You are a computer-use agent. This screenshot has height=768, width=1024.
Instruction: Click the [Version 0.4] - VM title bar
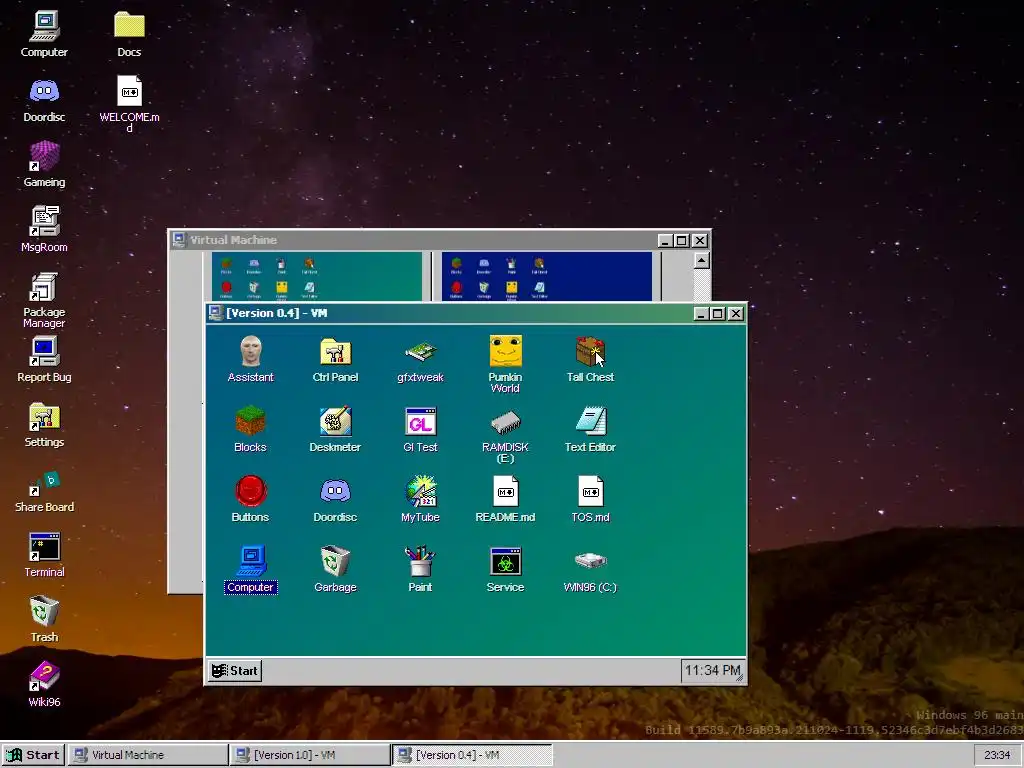(x=475, y=313)
